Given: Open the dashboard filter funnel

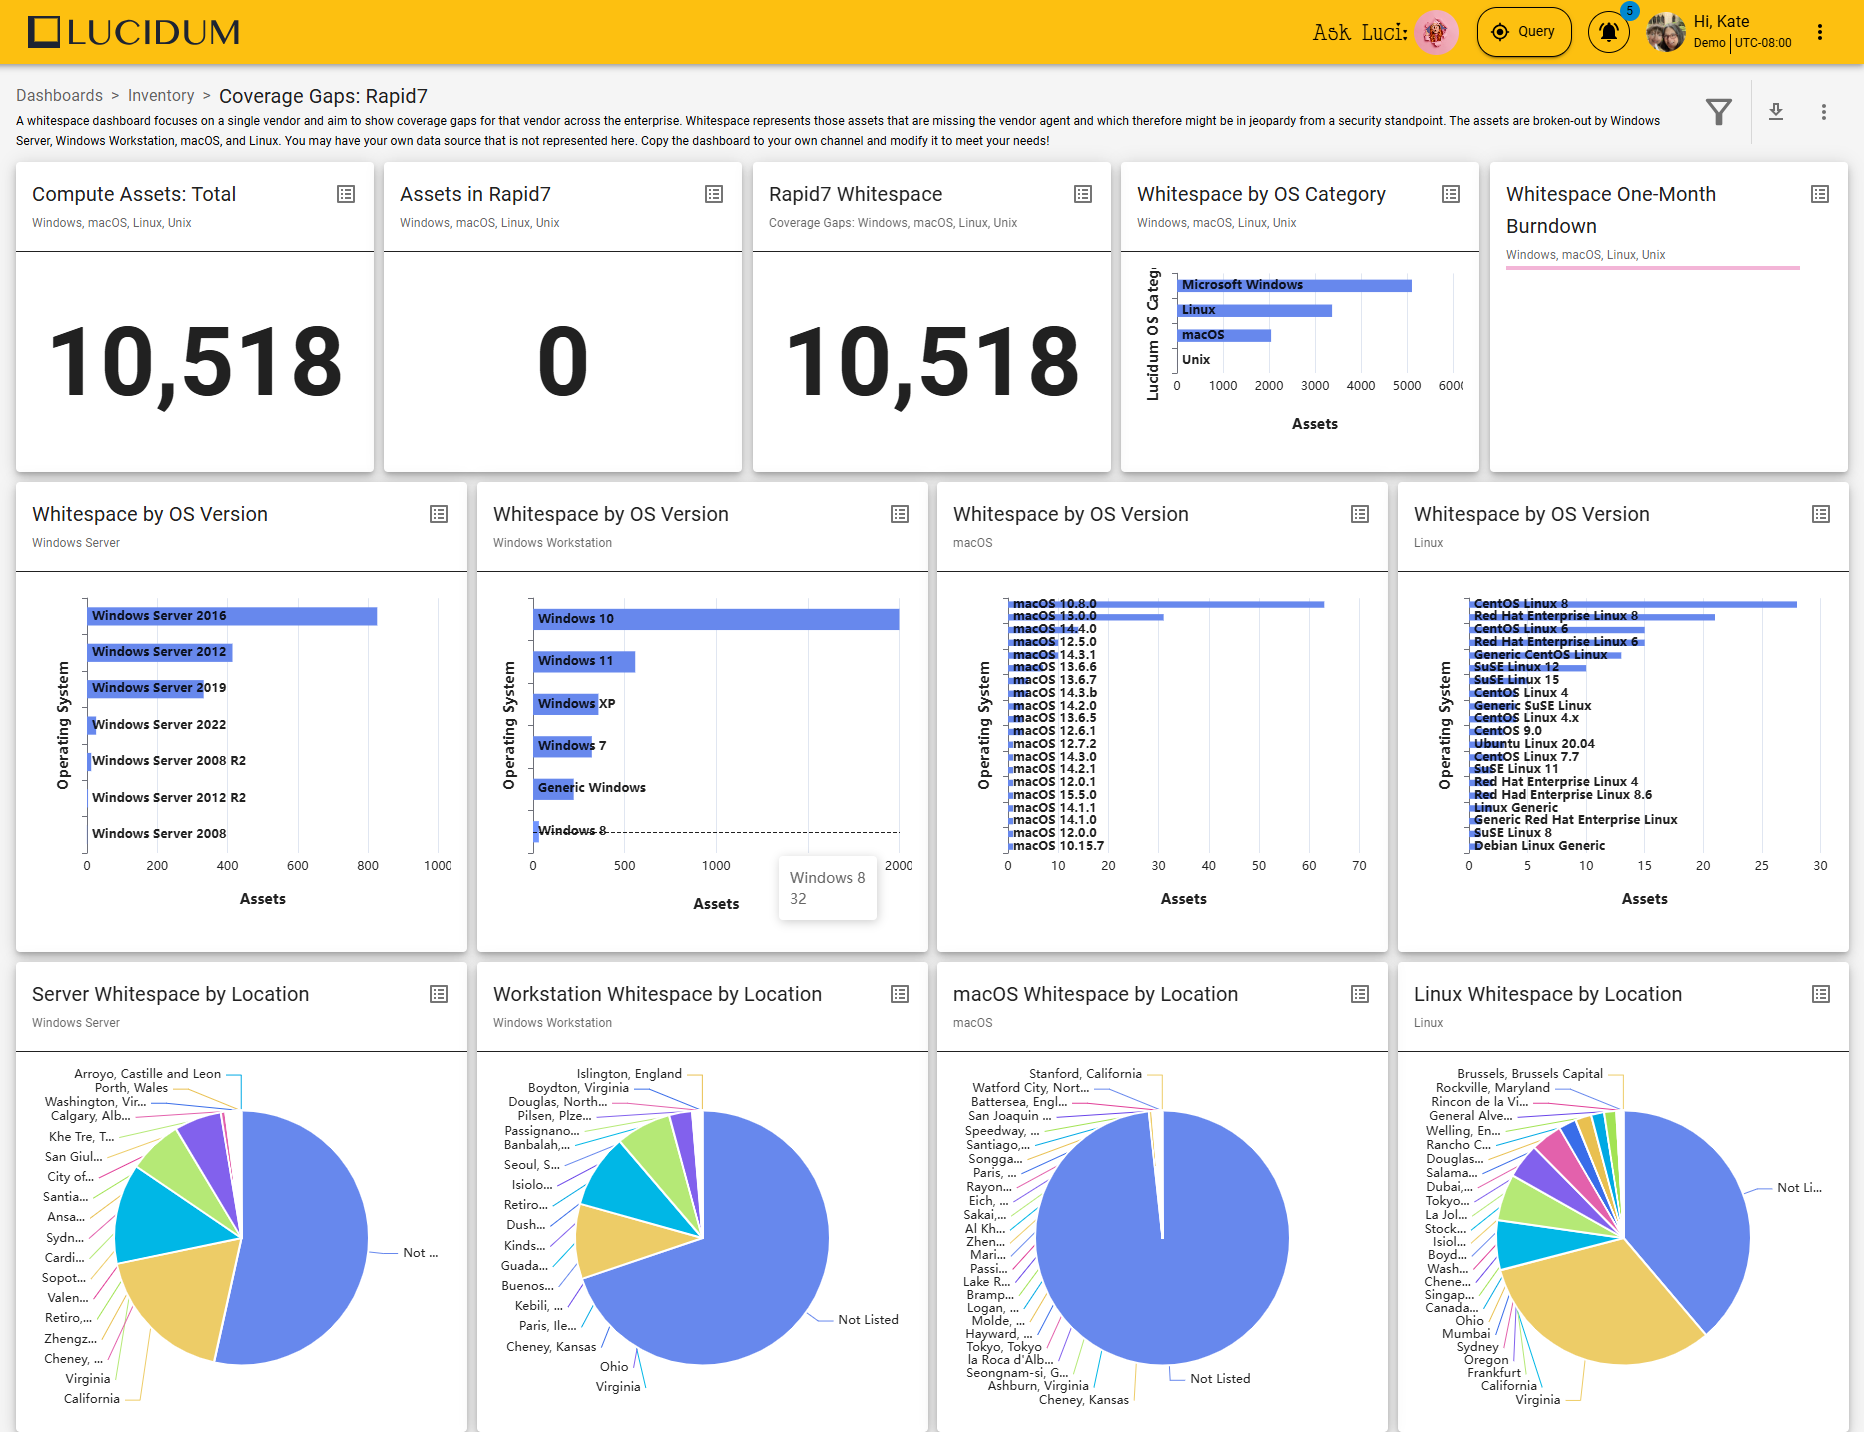Looking at the screenshot, I should click(1719, 112).
